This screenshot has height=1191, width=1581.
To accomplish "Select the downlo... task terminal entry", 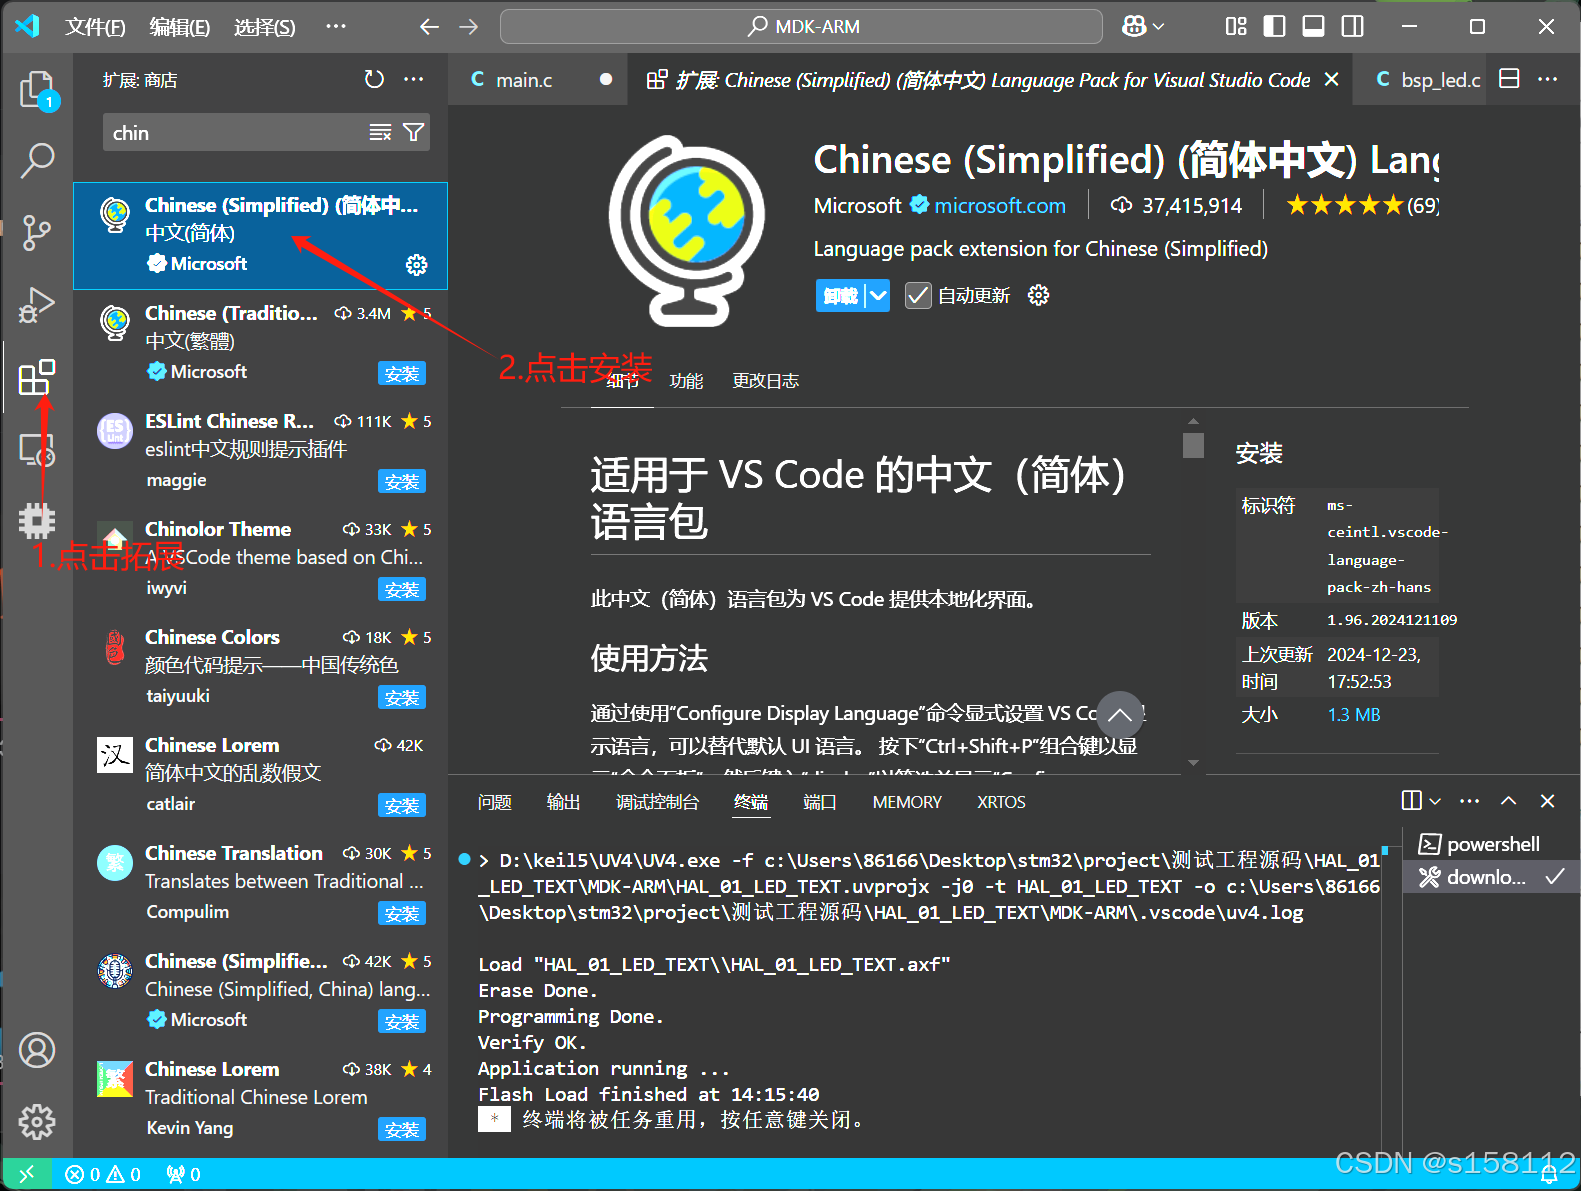I will (1490, 877).
